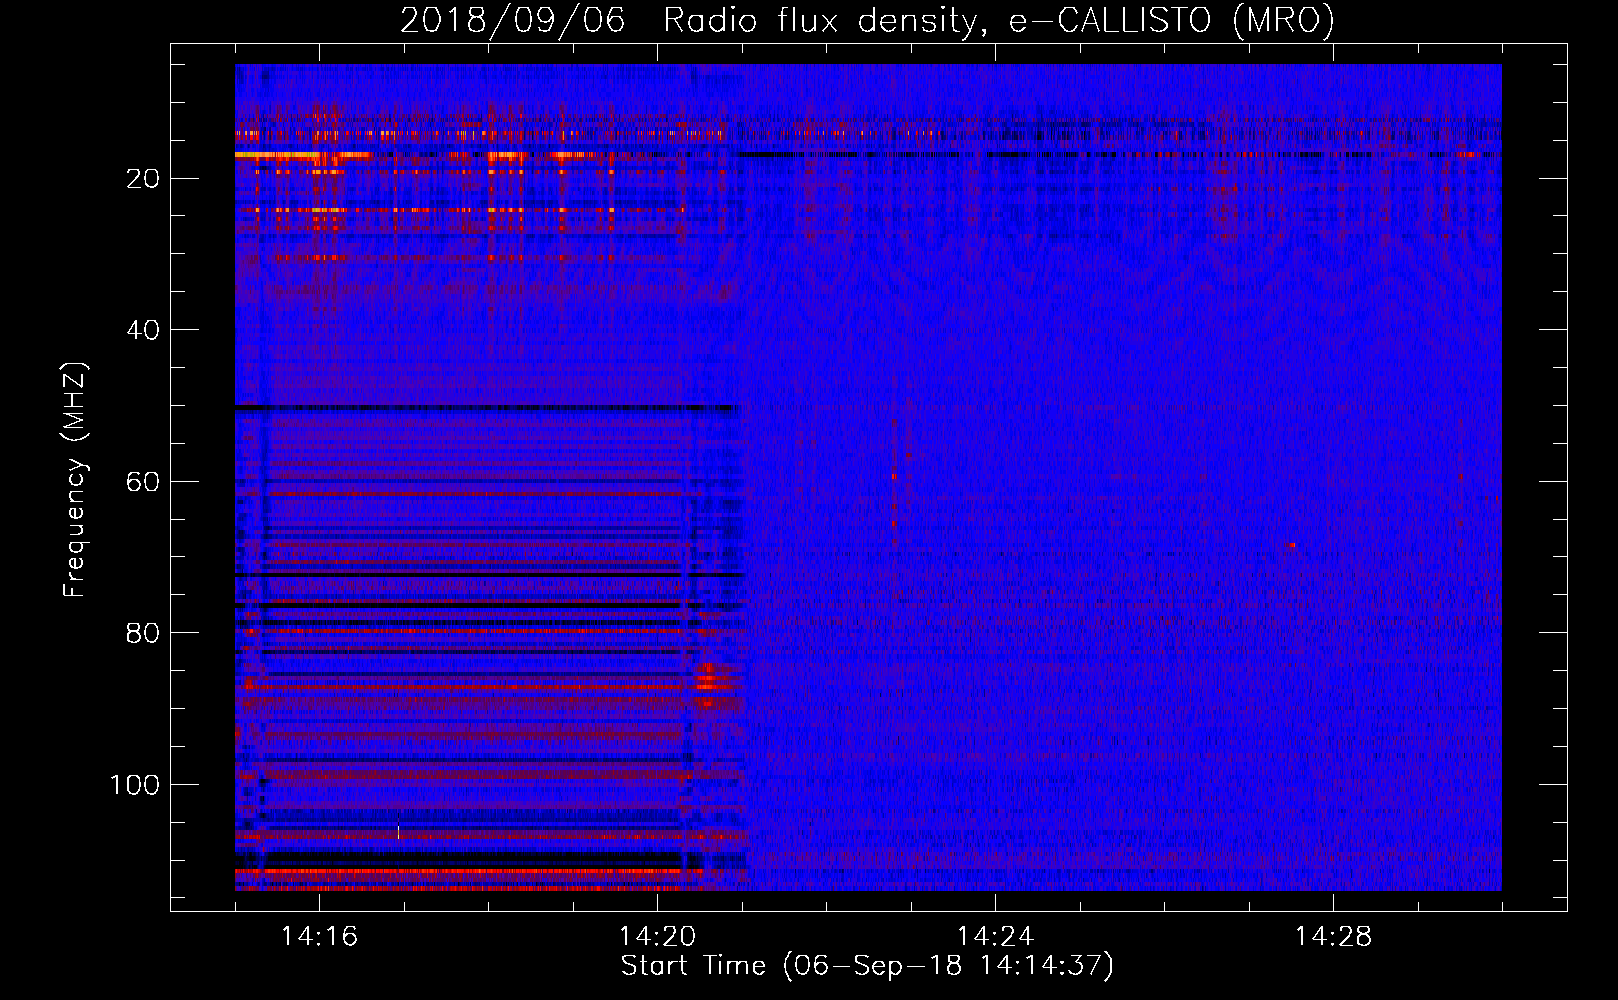Screen dimensions: 1618x1000
Task: Click the '40' frequency tick label
Action: coord(144,330)
